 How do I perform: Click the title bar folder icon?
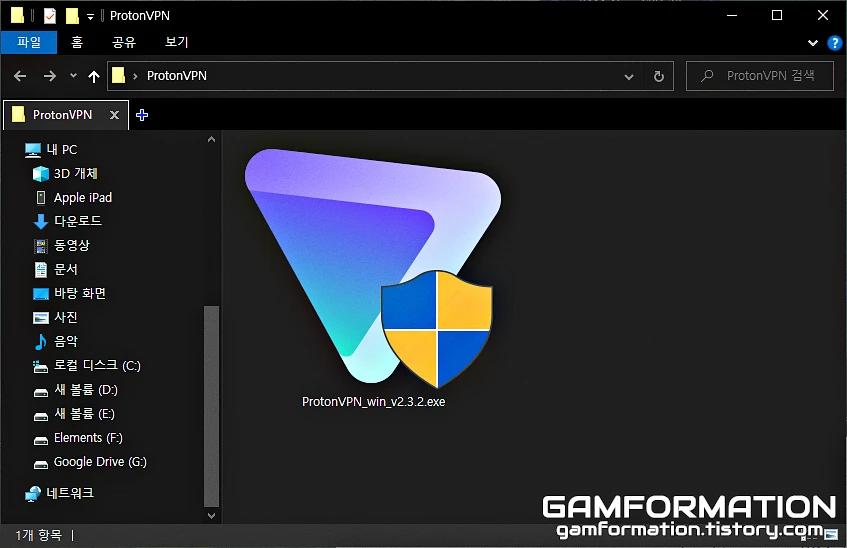coord(17,16)
